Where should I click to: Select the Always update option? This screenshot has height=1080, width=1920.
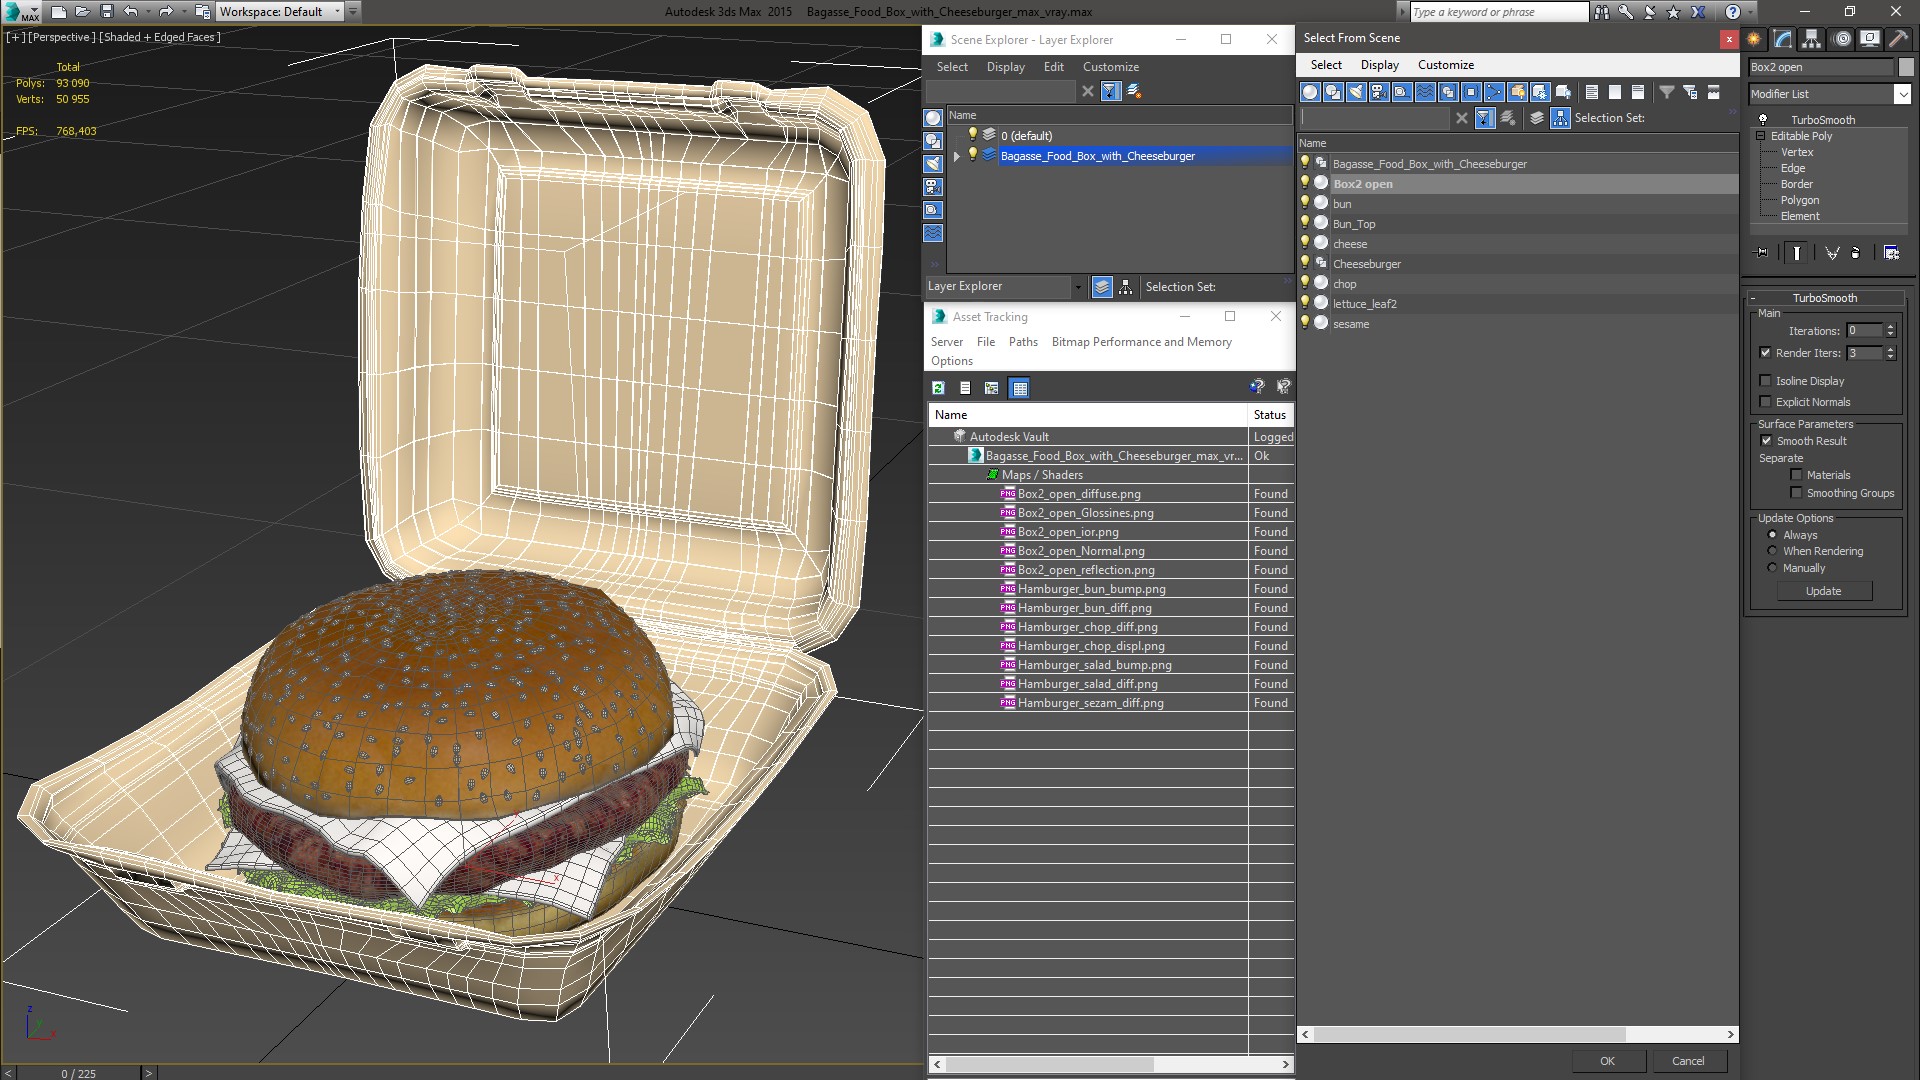[x=1772, y=535]
